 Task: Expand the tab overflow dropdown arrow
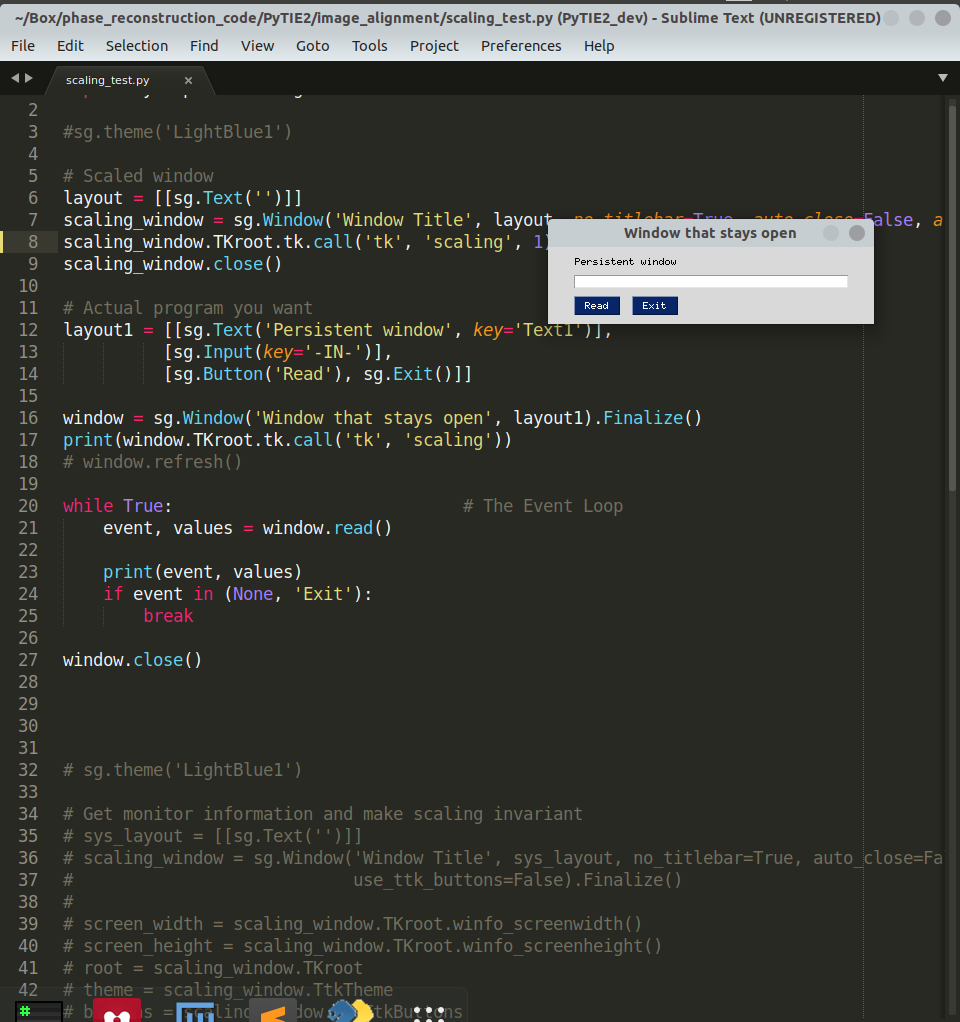(941, 77)
